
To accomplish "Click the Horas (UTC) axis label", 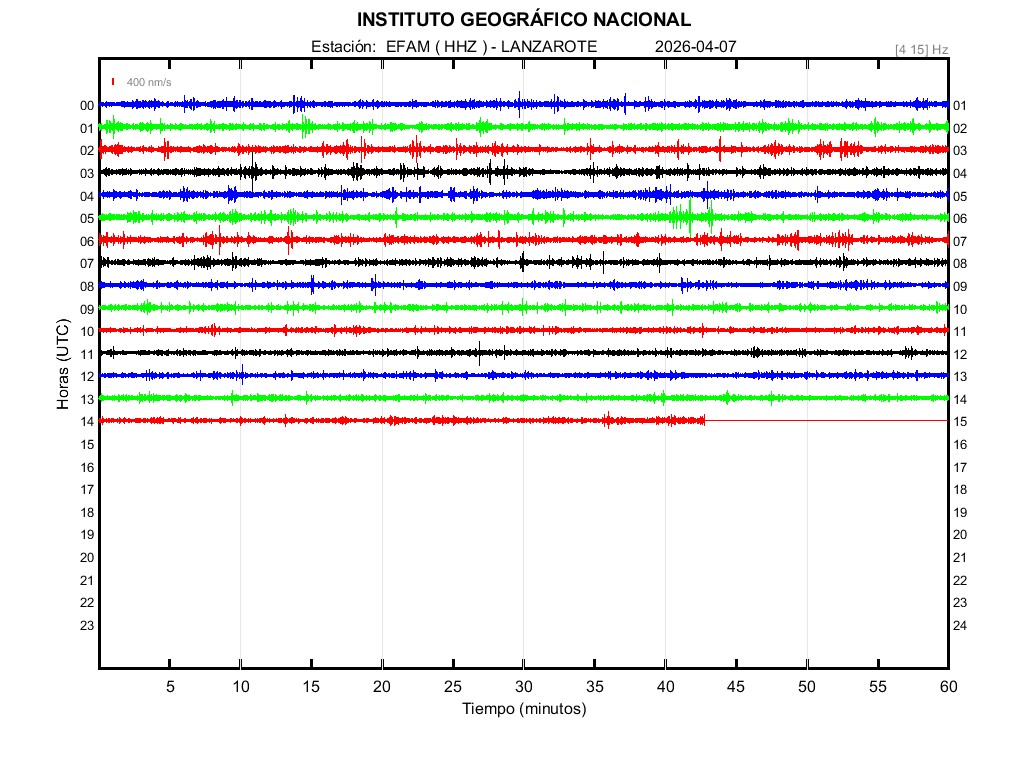I will [x=63, y=365].
